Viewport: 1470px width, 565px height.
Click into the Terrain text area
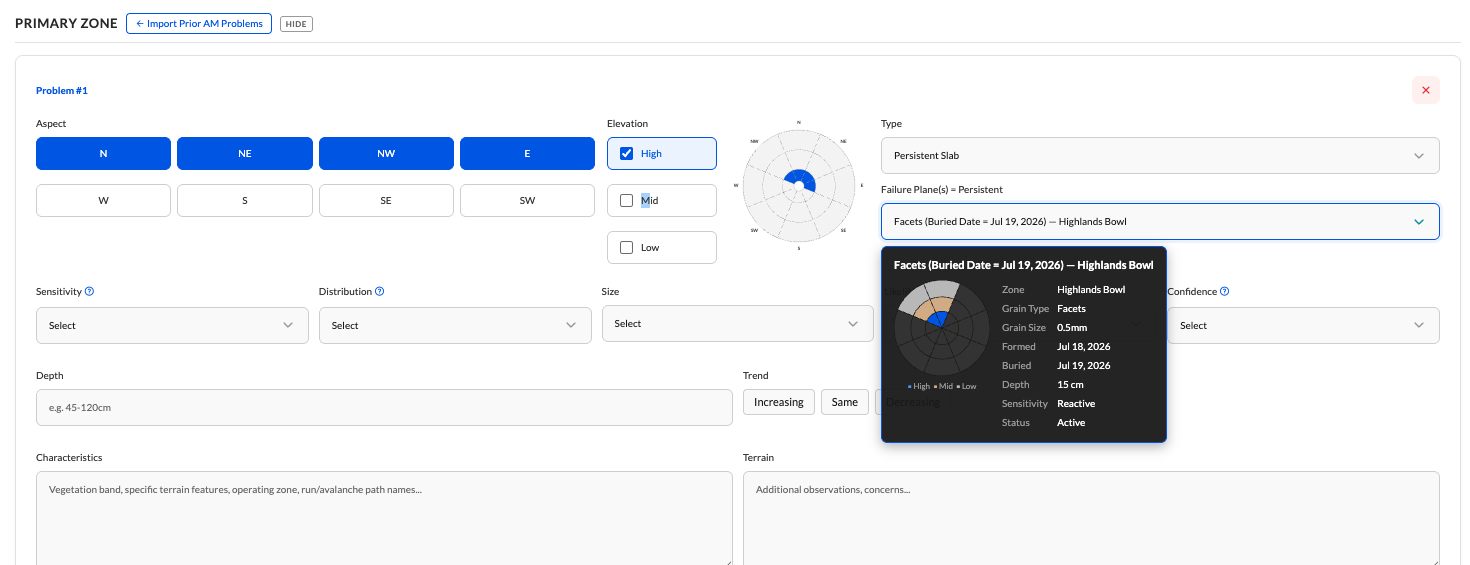click(1091, 518)
